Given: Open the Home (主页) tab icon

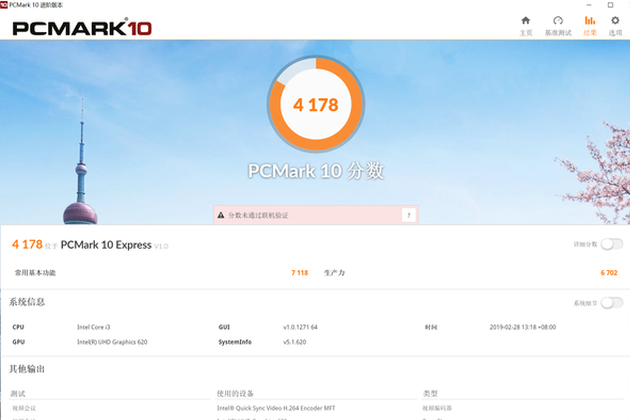Looking at the screenshot, I should point(526,20).
